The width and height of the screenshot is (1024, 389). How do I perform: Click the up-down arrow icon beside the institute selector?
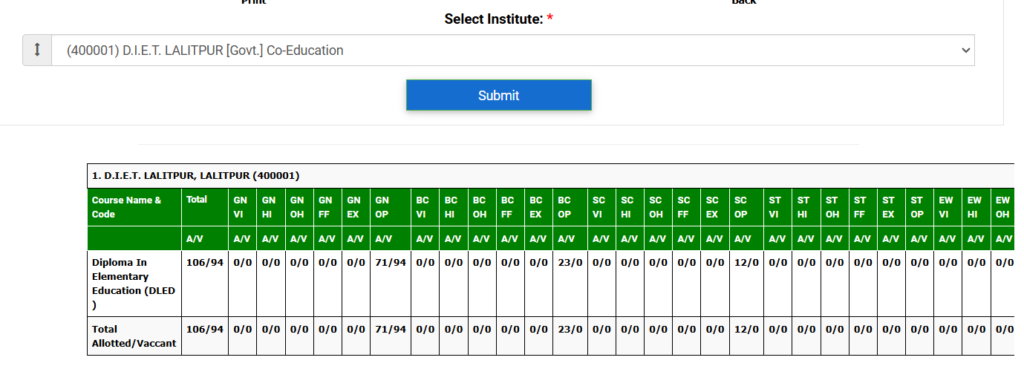point(37,50)
